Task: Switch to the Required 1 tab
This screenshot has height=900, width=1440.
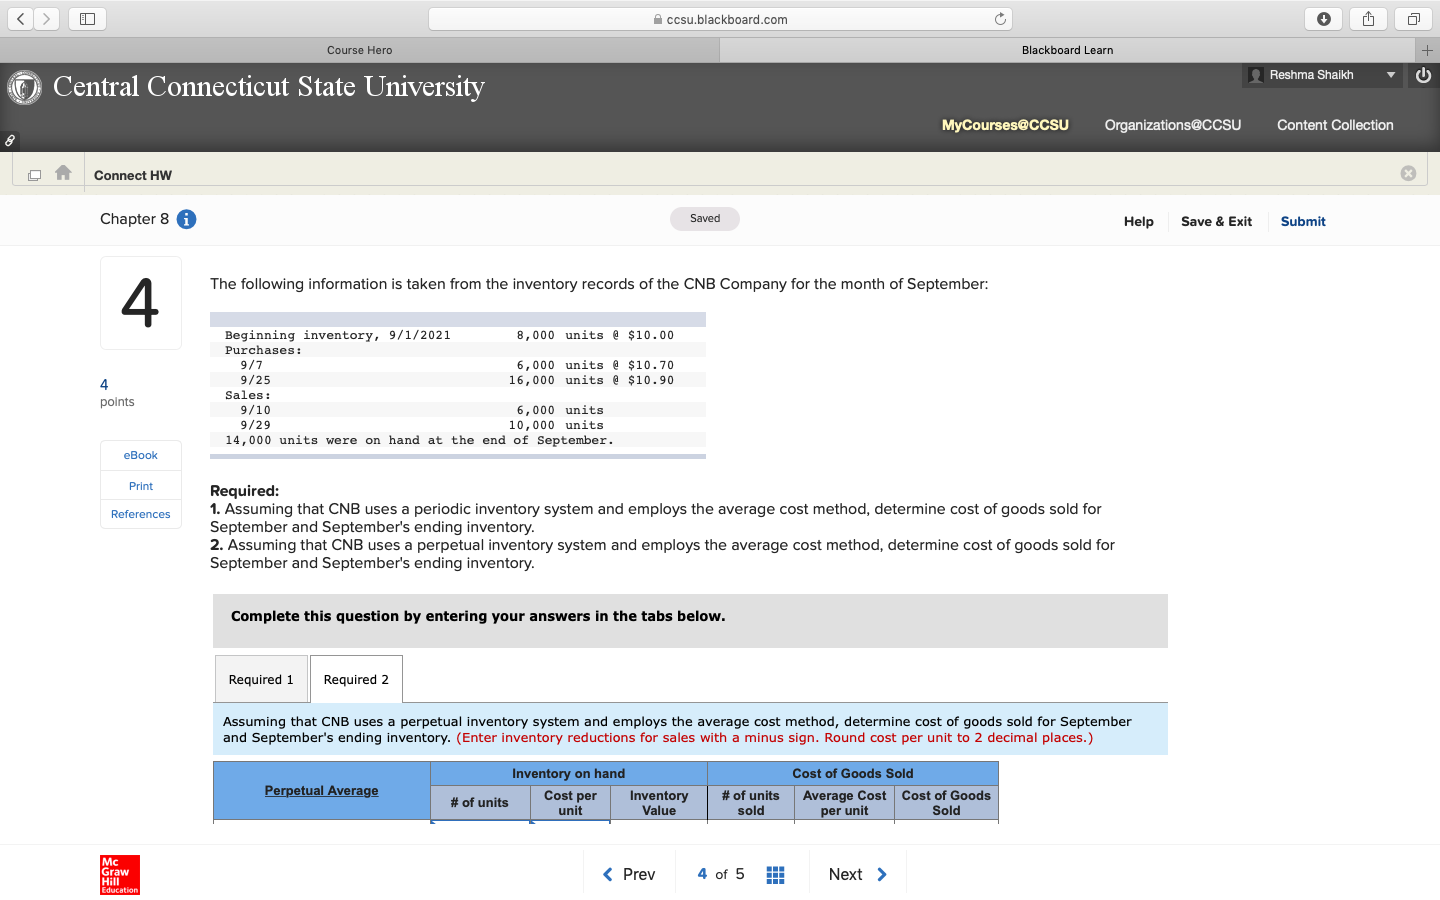Action: 261,678
